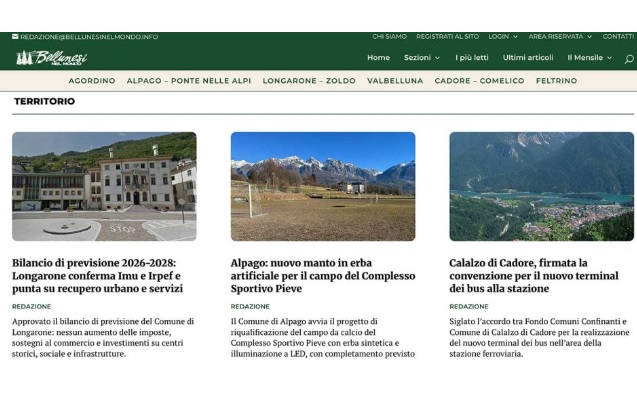The height and width of the screenshot is (415, 637).
Task: Expand the Il Mensile dropdown
Action: tap(589, 58)
